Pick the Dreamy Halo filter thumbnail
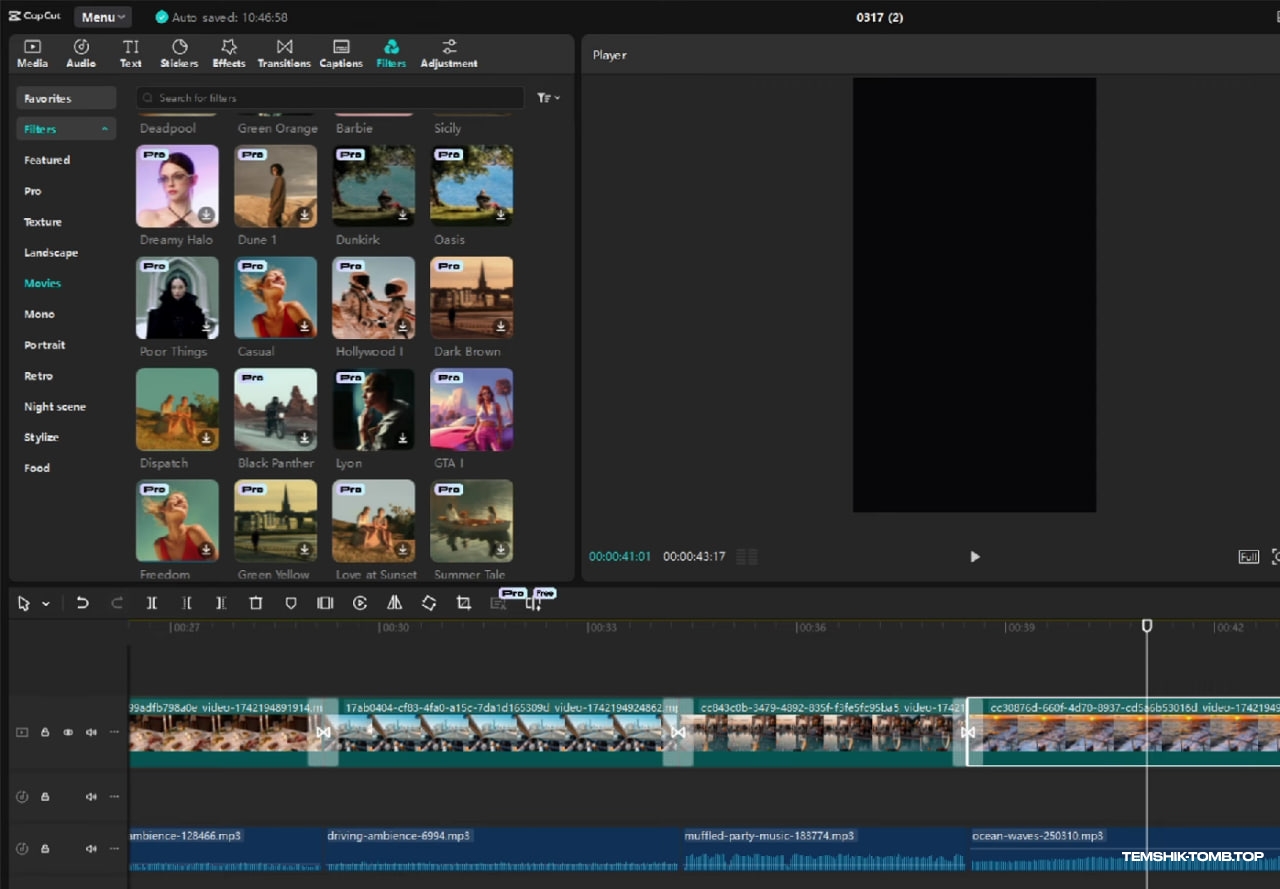 [177, 186]
